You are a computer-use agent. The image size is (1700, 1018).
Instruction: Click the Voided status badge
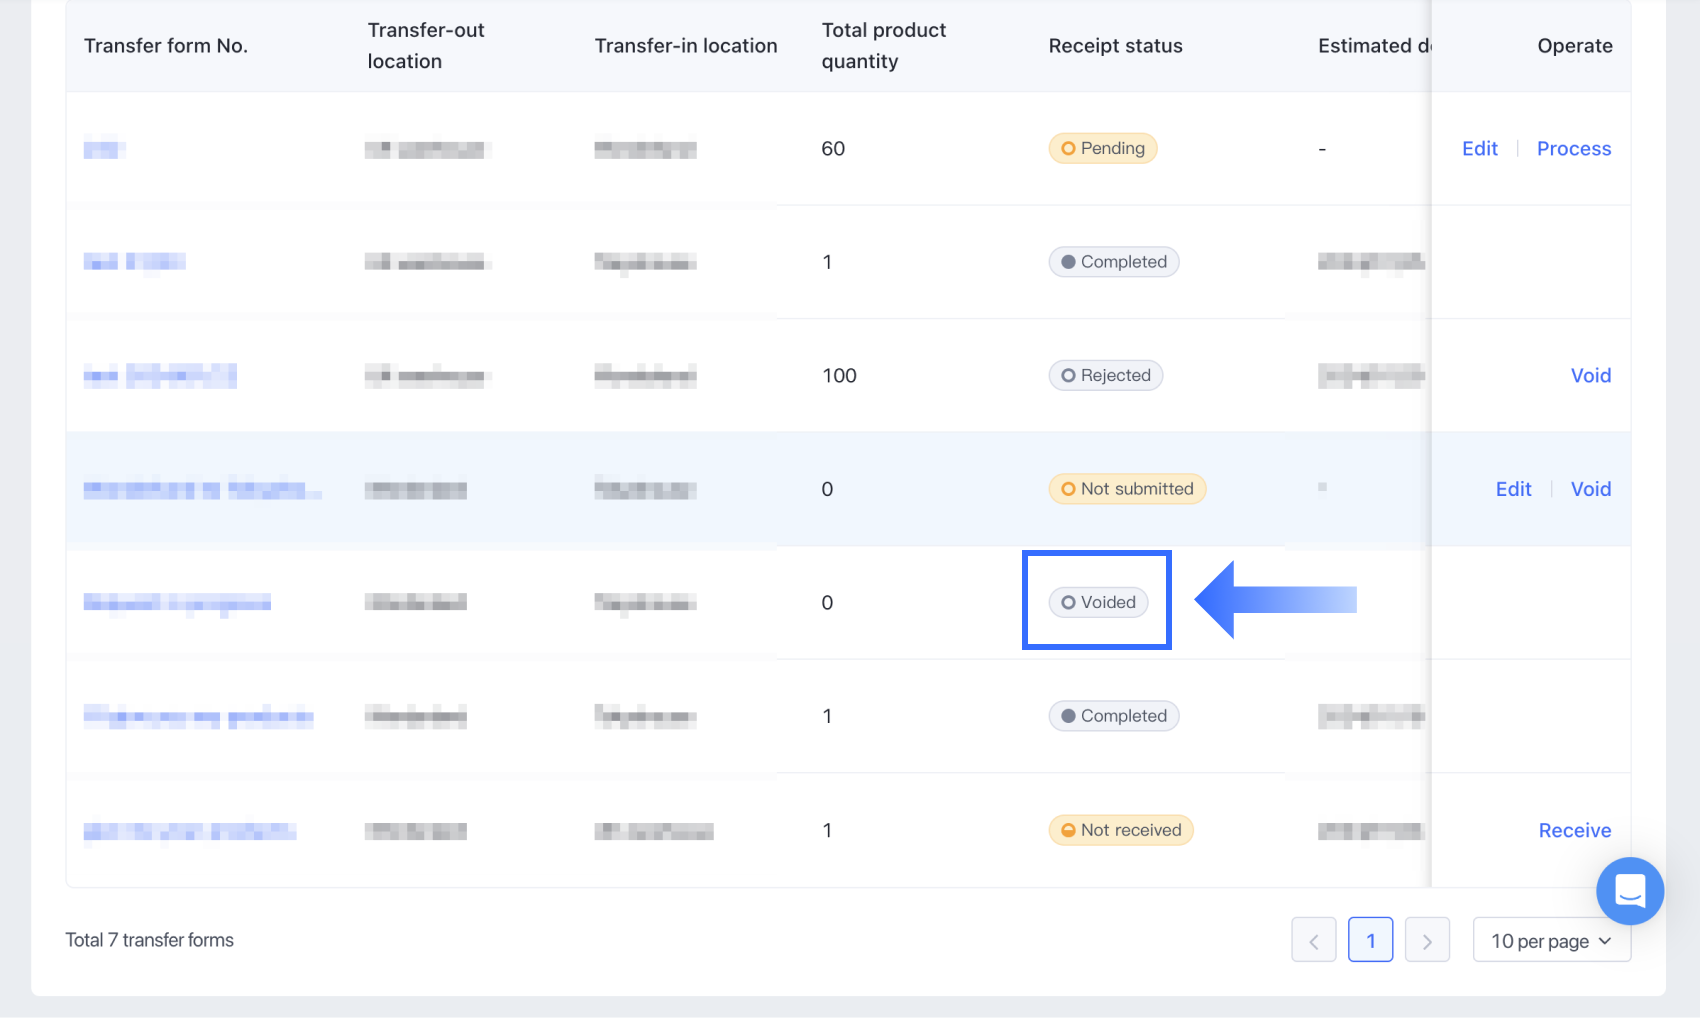click(1098, 603)
